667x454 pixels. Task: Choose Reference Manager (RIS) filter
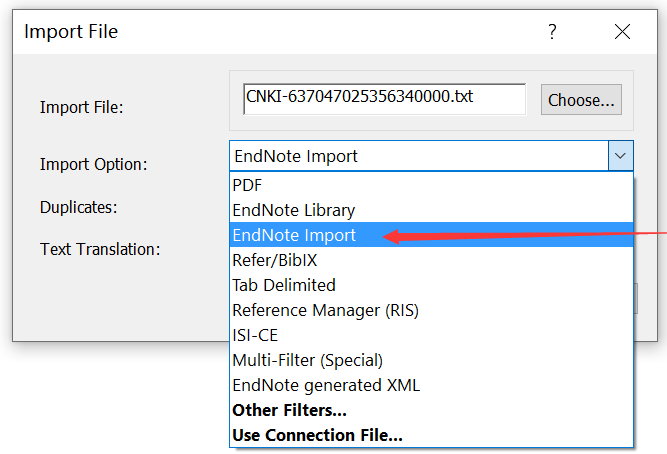(325, 310)
